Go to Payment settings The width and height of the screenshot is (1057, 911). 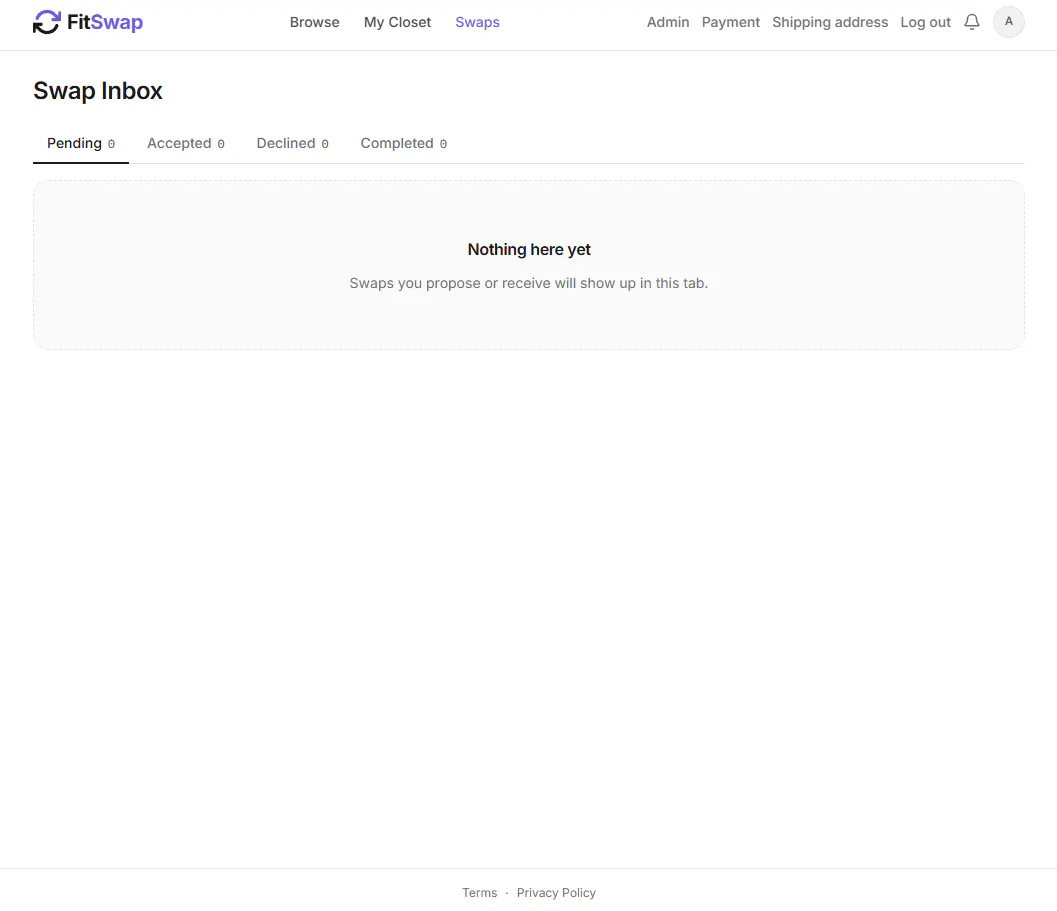pos(731,22)
